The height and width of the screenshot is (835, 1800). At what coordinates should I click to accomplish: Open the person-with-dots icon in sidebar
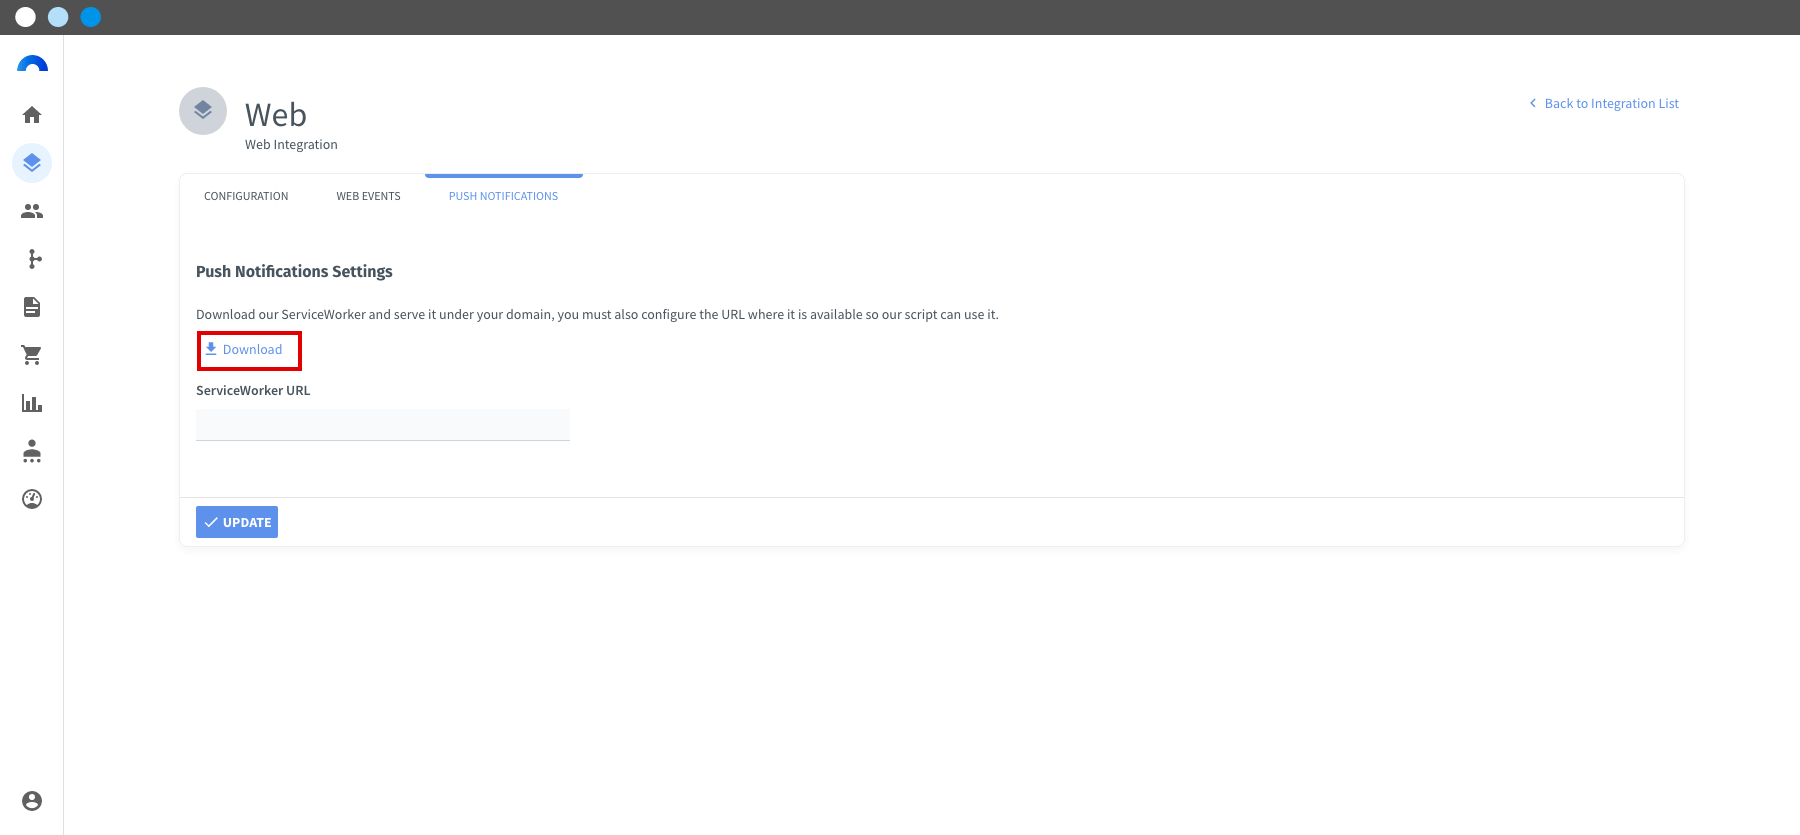(x=32, y=451)
